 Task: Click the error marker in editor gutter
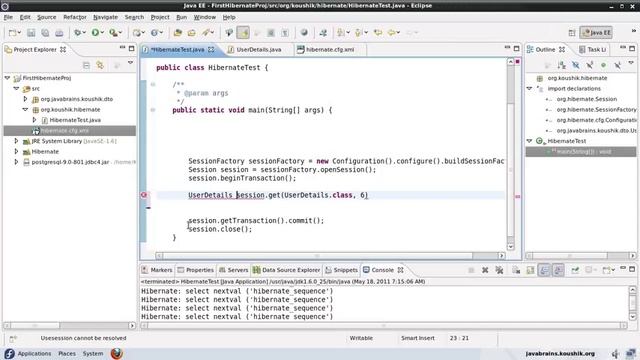coord(144,195)
